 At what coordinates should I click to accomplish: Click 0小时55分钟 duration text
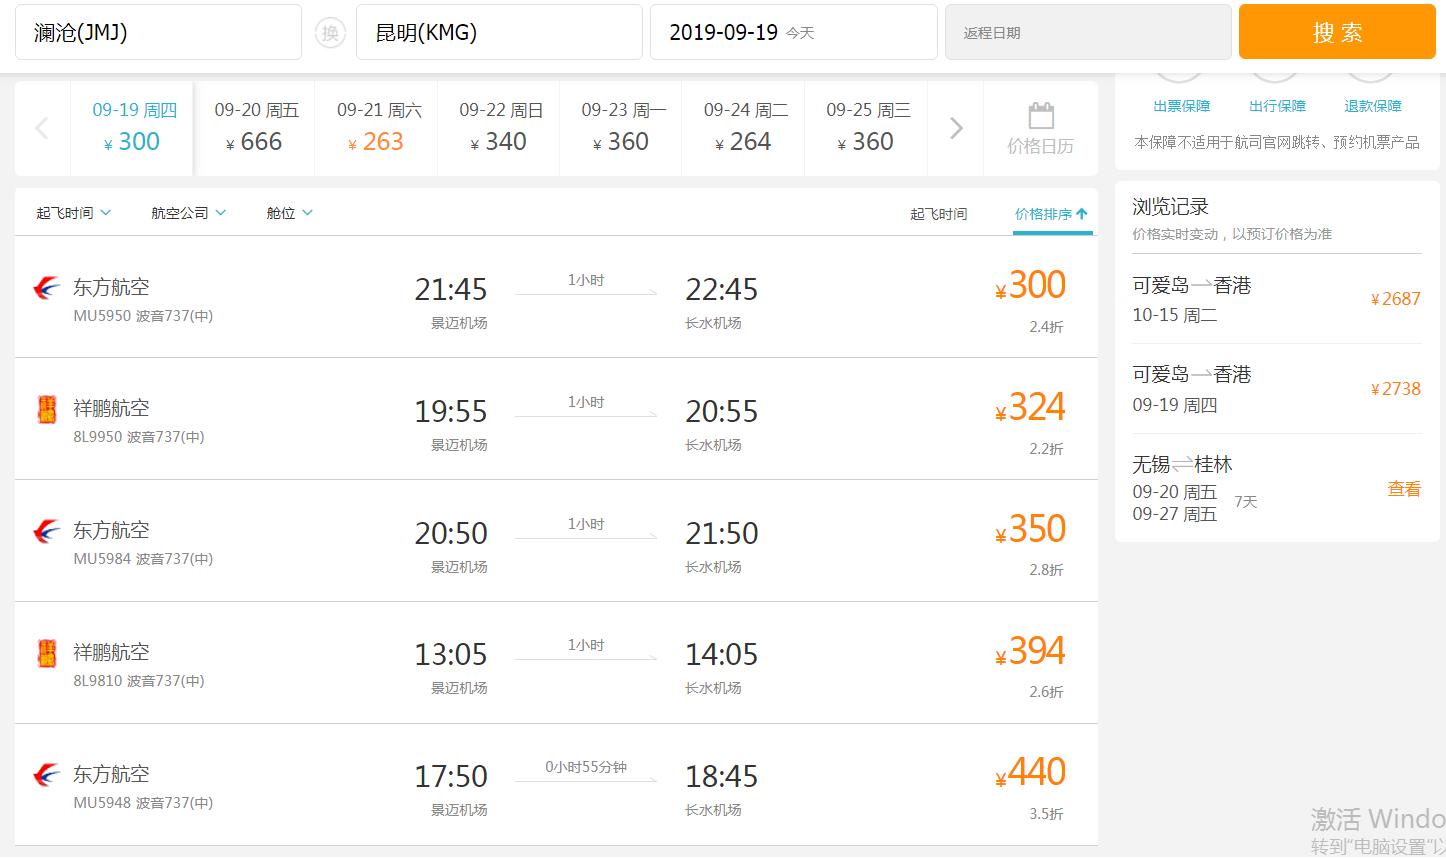point(586,767)
